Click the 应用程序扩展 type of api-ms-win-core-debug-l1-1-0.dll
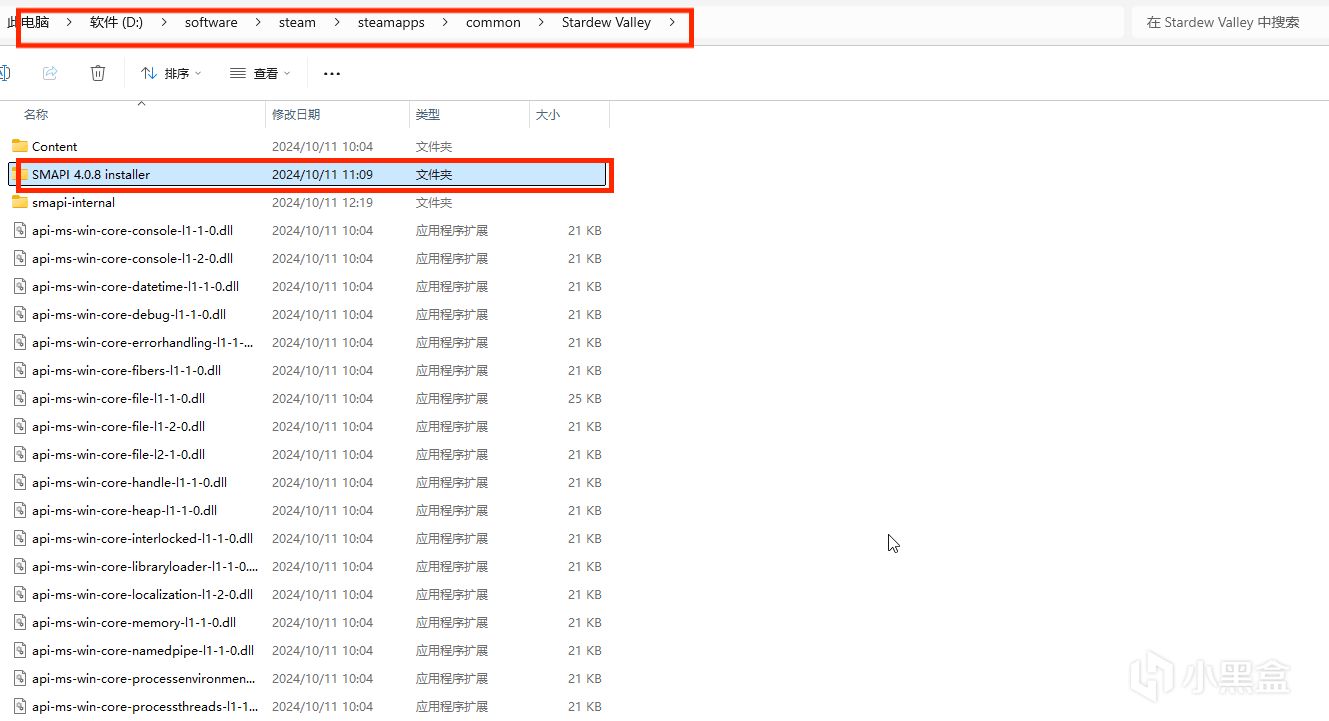 (x=452, y=314)
